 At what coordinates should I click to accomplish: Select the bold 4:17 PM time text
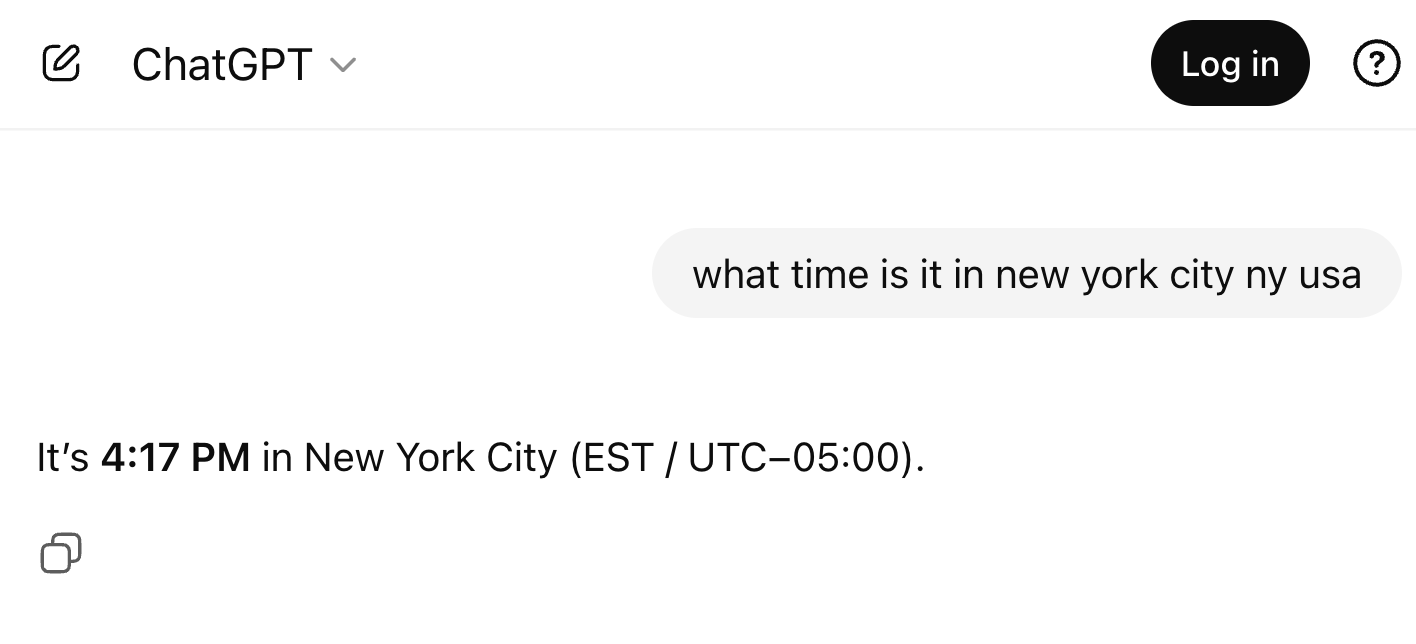click(176, 457)
